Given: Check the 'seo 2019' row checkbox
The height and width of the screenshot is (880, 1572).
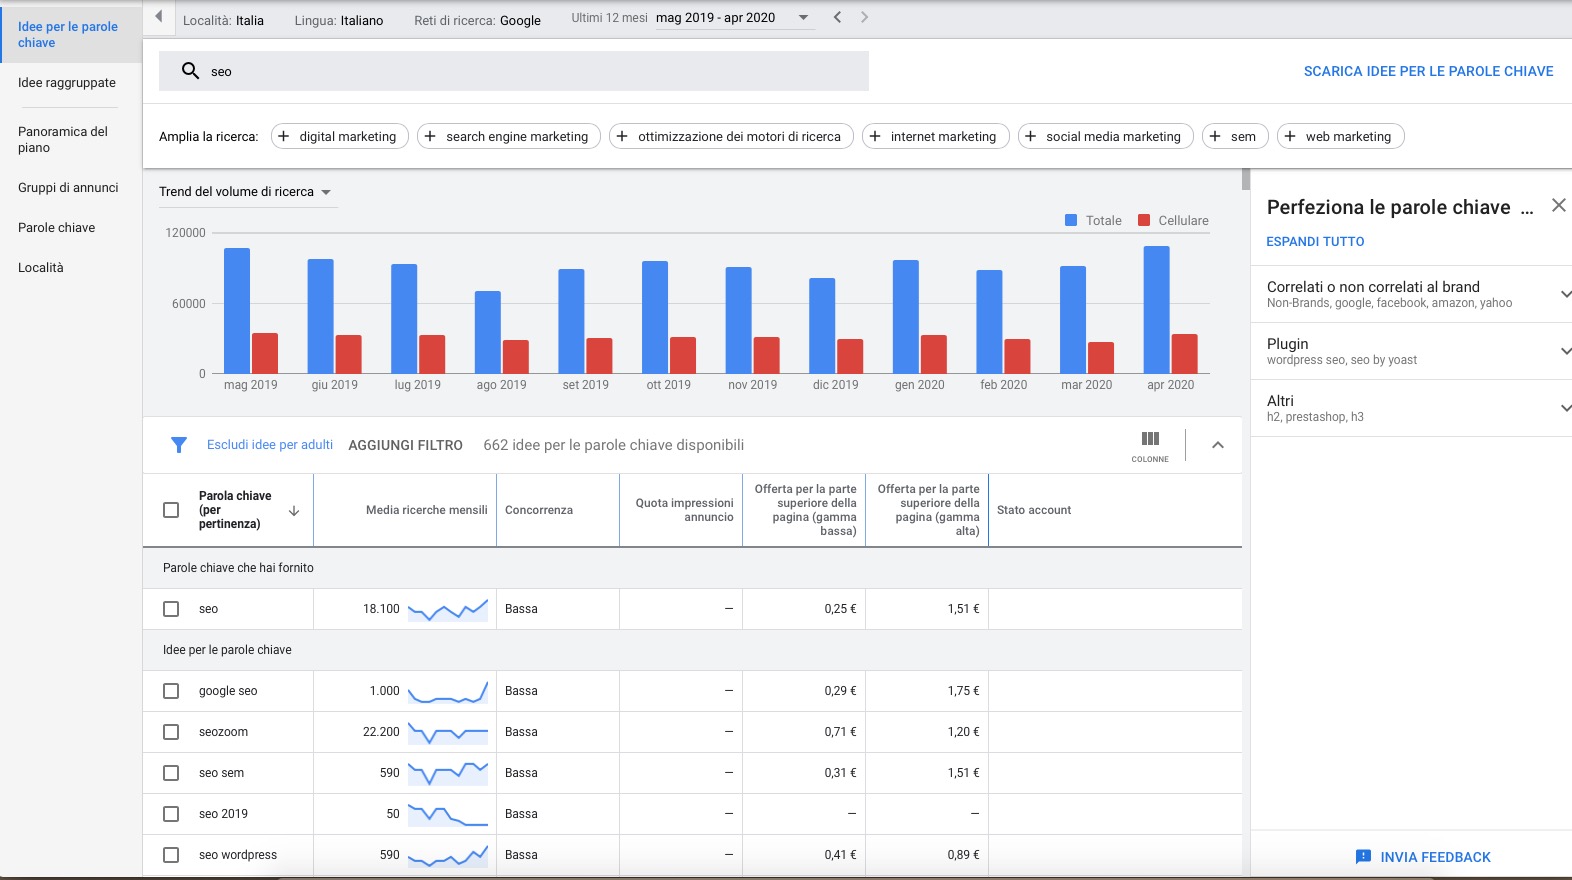Looking at the screenshot, I should 171,814.
